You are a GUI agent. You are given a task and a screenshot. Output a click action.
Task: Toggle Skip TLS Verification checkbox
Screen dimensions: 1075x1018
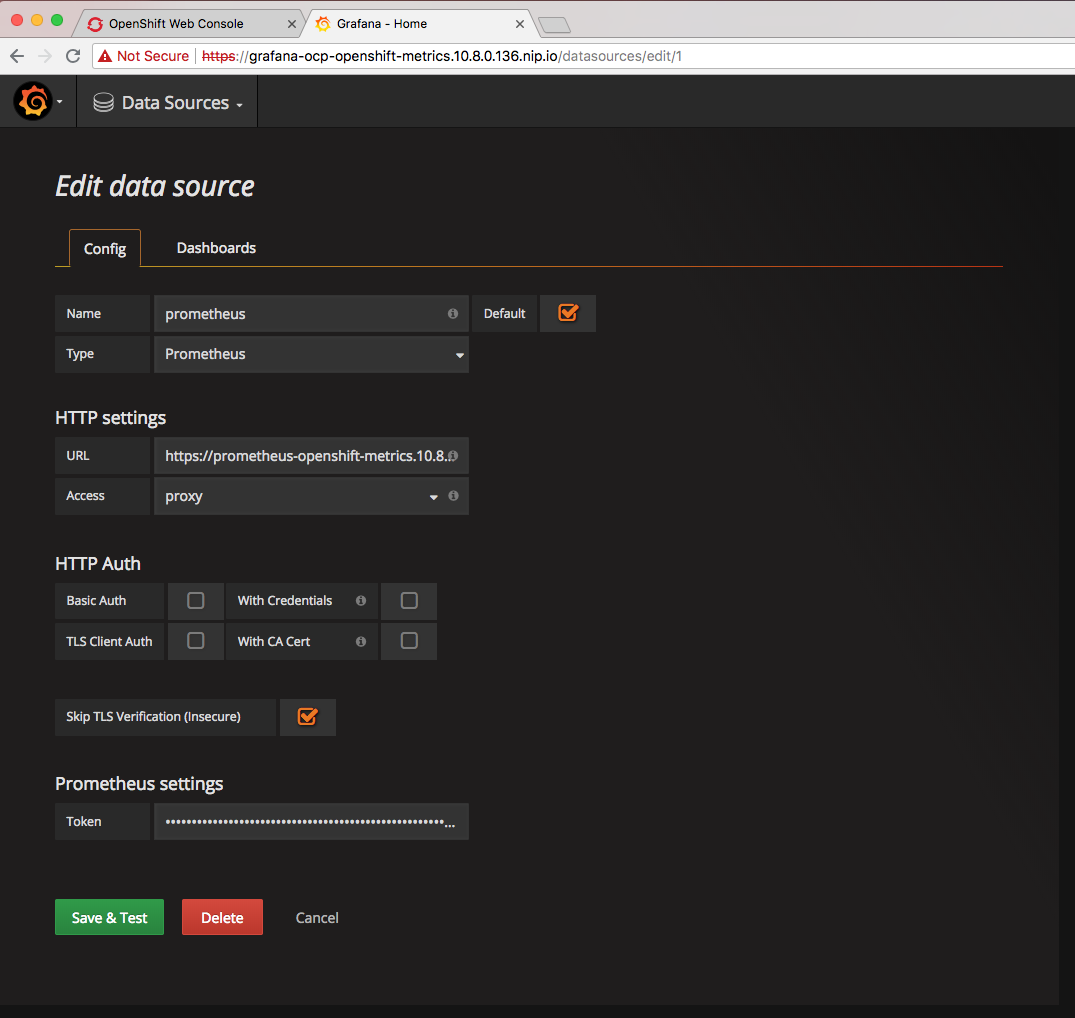[307, 716]
